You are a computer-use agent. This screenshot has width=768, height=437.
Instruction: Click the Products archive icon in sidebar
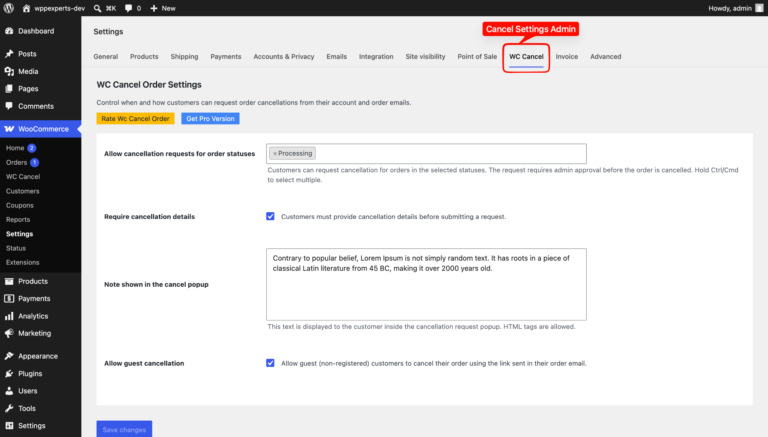coord(9,281)
